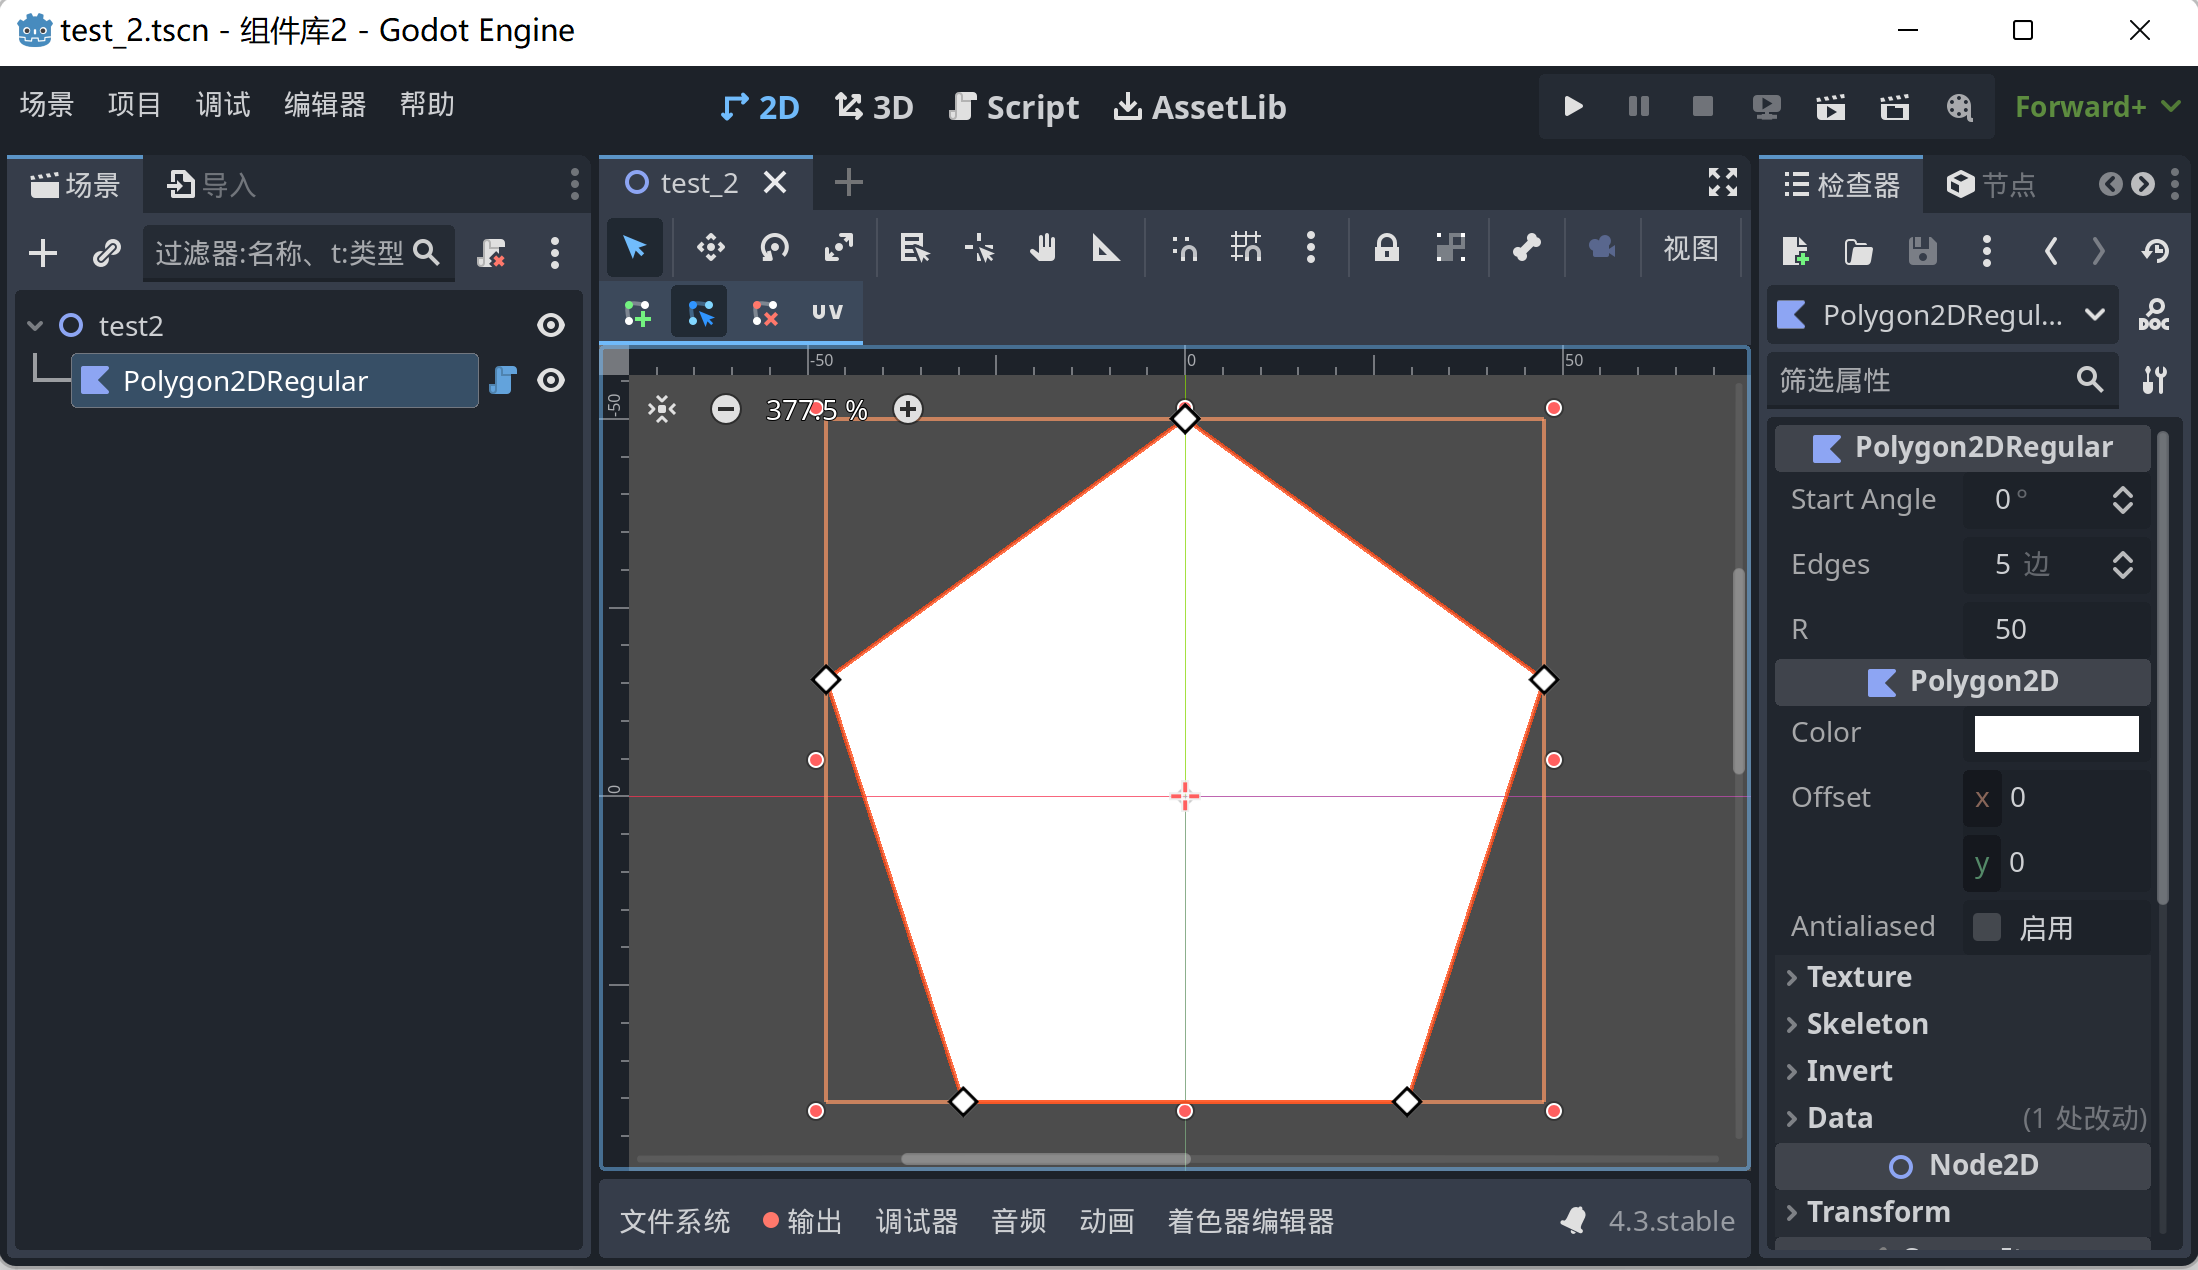Image resolution: width=2198 pixels, height=1270 pixels.
Task: Toggle visibility of test2 node
Action: tap(551, 325)
